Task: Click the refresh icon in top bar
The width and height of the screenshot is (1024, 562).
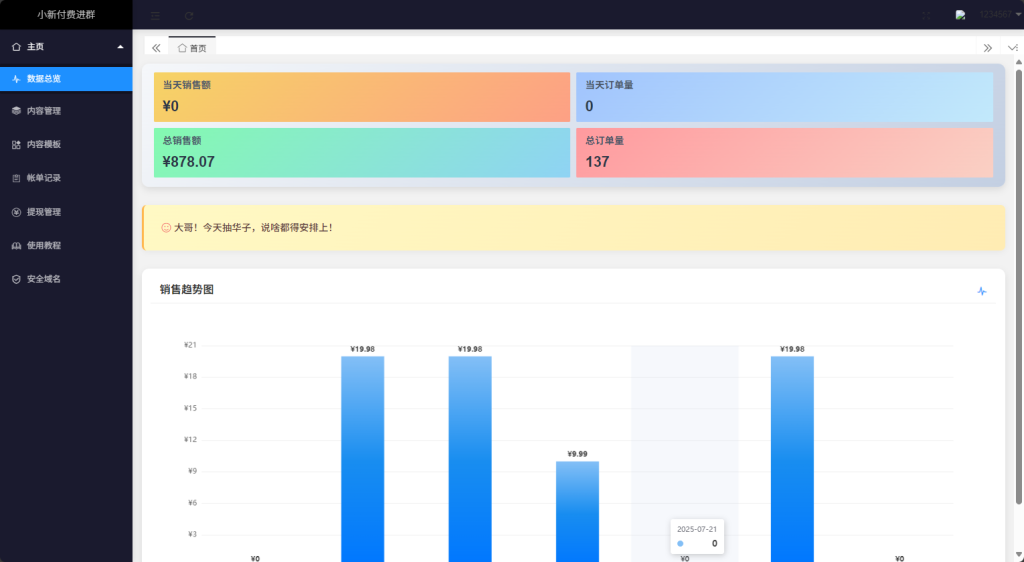Action: tap(189, 16)
